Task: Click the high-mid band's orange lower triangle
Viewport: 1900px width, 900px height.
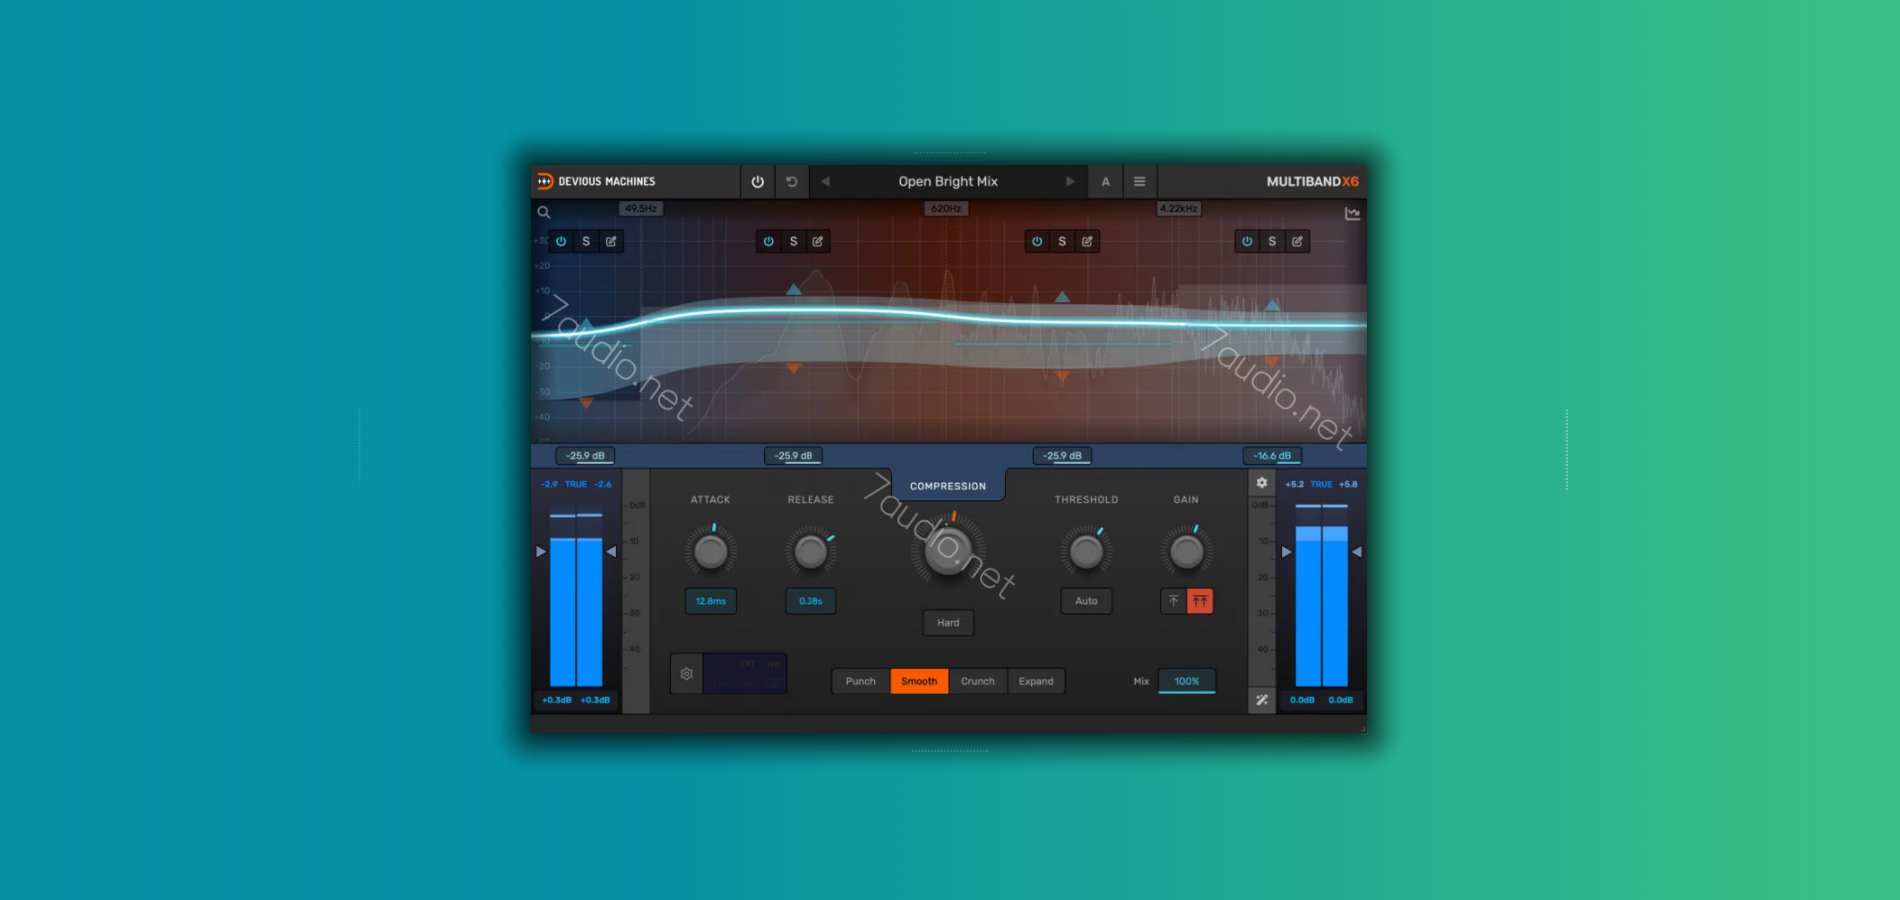Action: [x=1062, y=376]
